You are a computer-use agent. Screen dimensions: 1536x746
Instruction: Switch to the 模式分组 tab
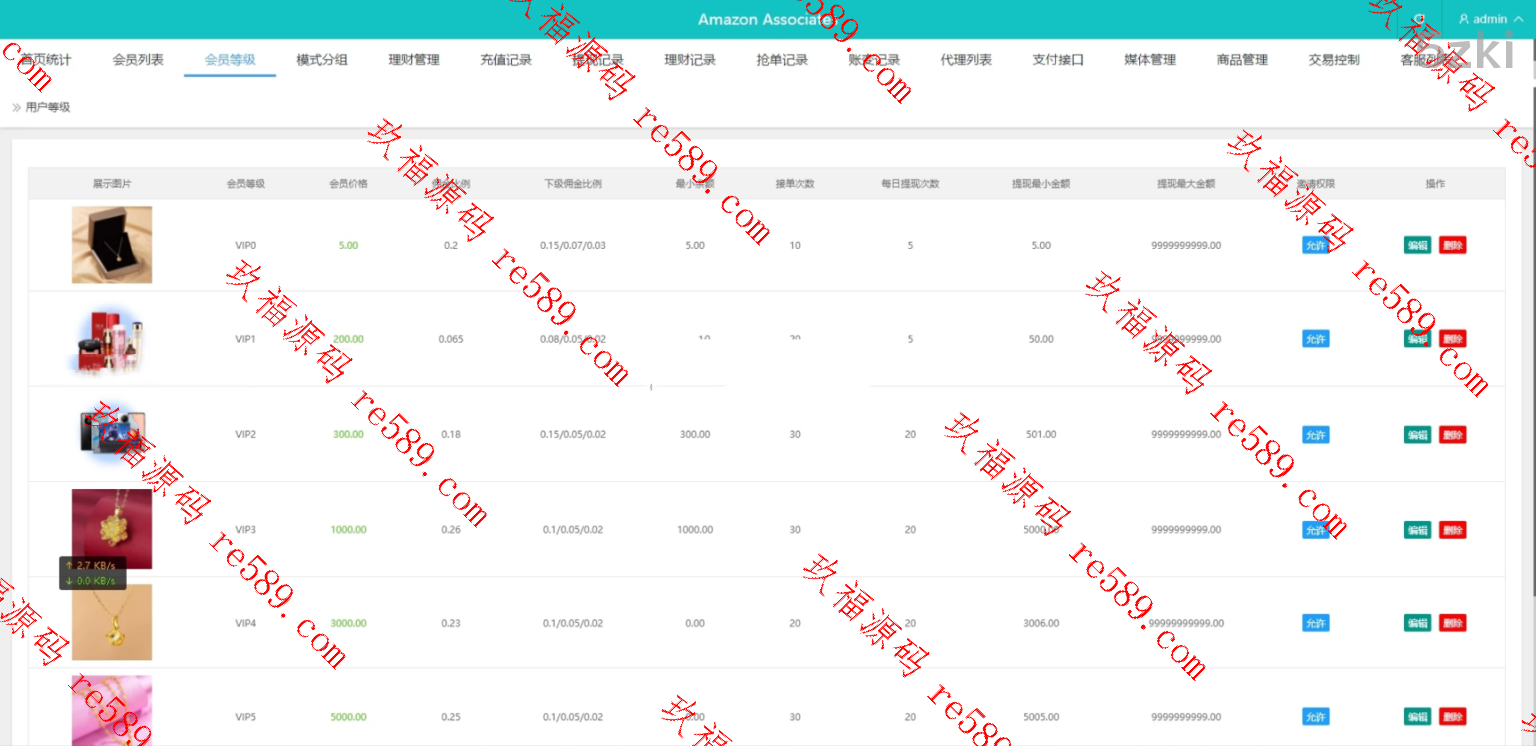(x=322, y=60)
